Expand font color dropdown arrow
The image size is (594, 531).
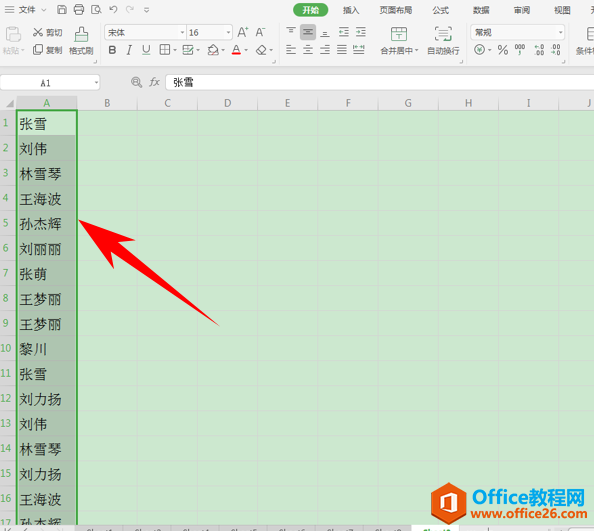tap(246, 50)
